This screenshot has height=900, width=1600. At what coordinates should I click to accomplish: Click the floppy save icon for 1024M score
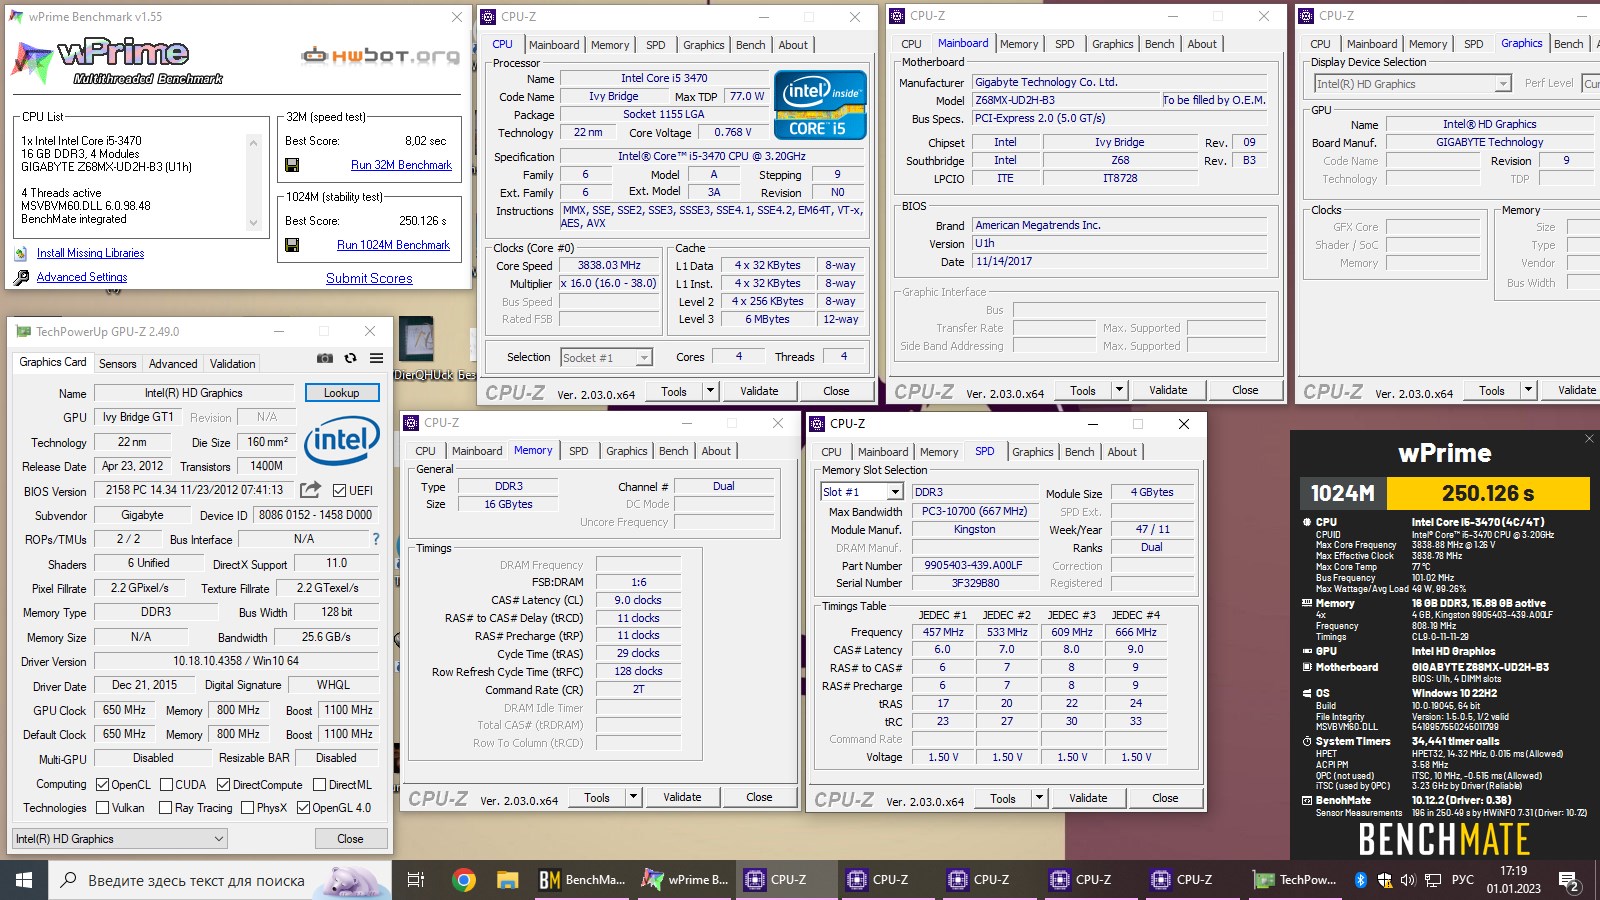[292, 245]
